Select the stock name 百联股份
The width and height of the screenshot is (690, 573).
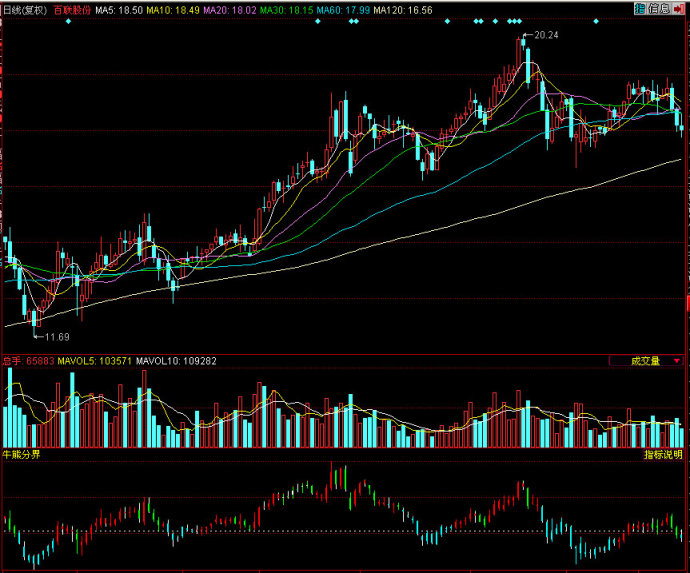(x=72, y=10)
